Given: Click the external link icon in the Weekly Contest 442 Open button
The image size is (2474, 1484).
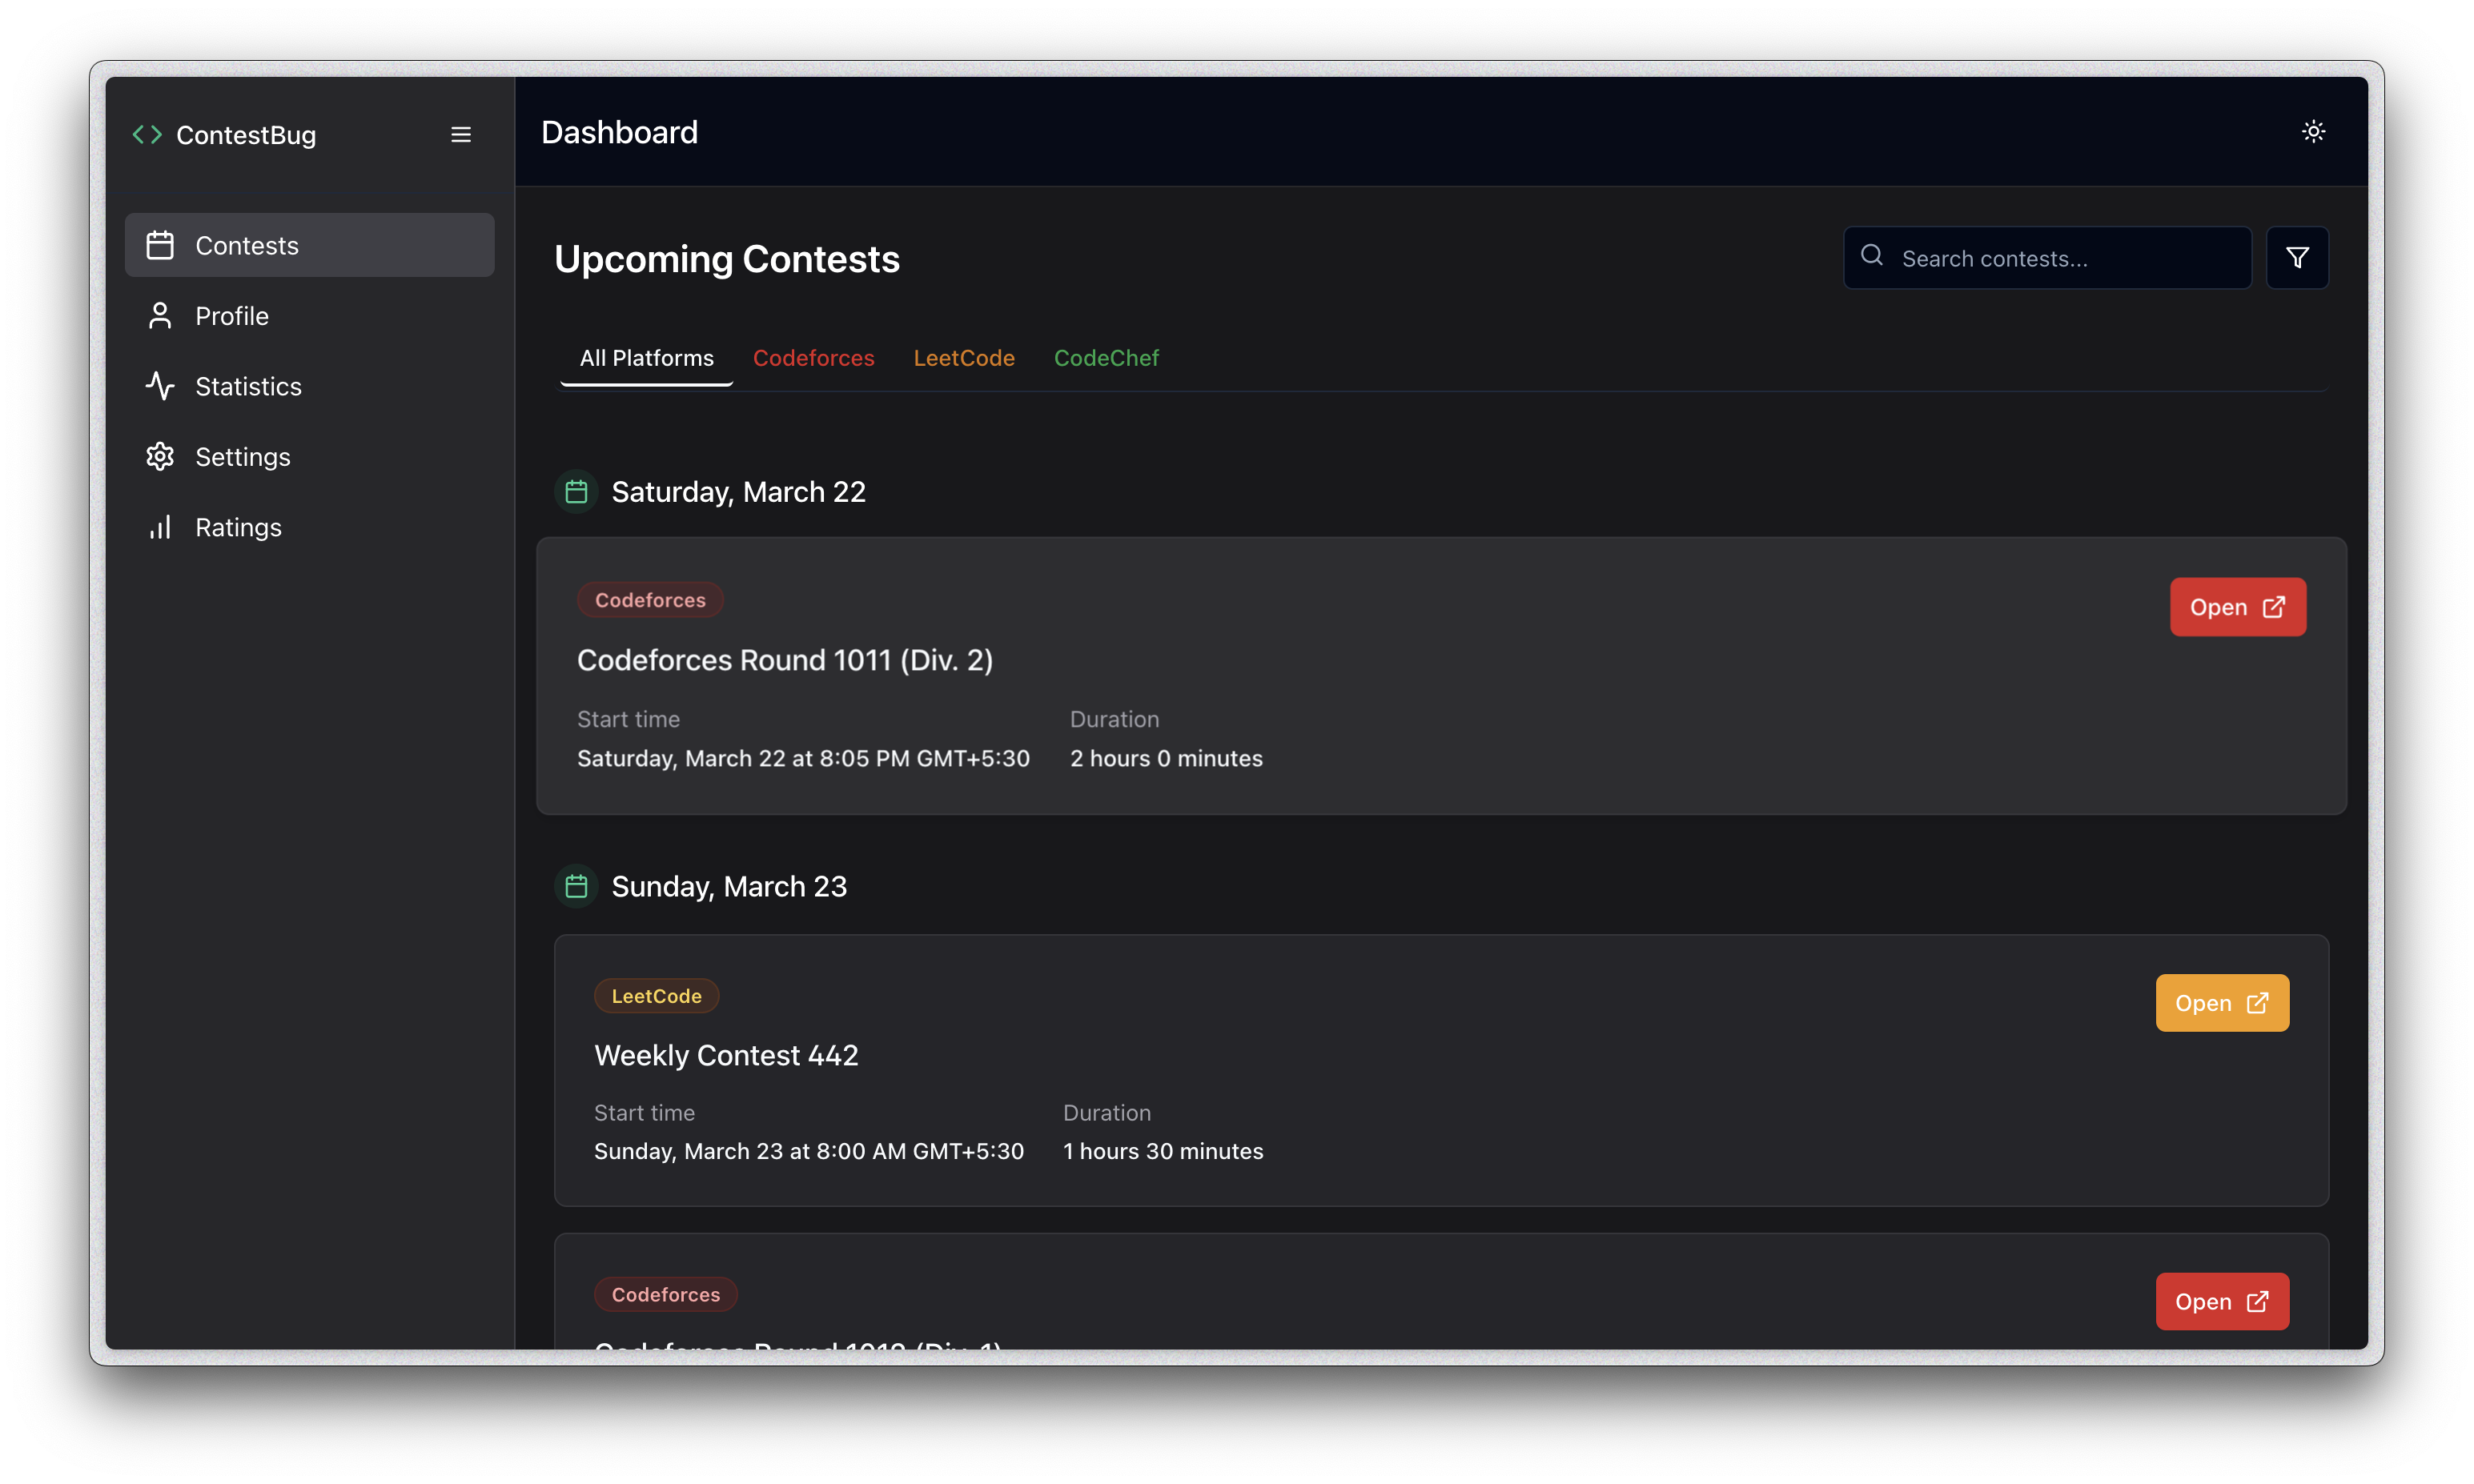Looking at the screenshot, I should pos(2257,1003).
